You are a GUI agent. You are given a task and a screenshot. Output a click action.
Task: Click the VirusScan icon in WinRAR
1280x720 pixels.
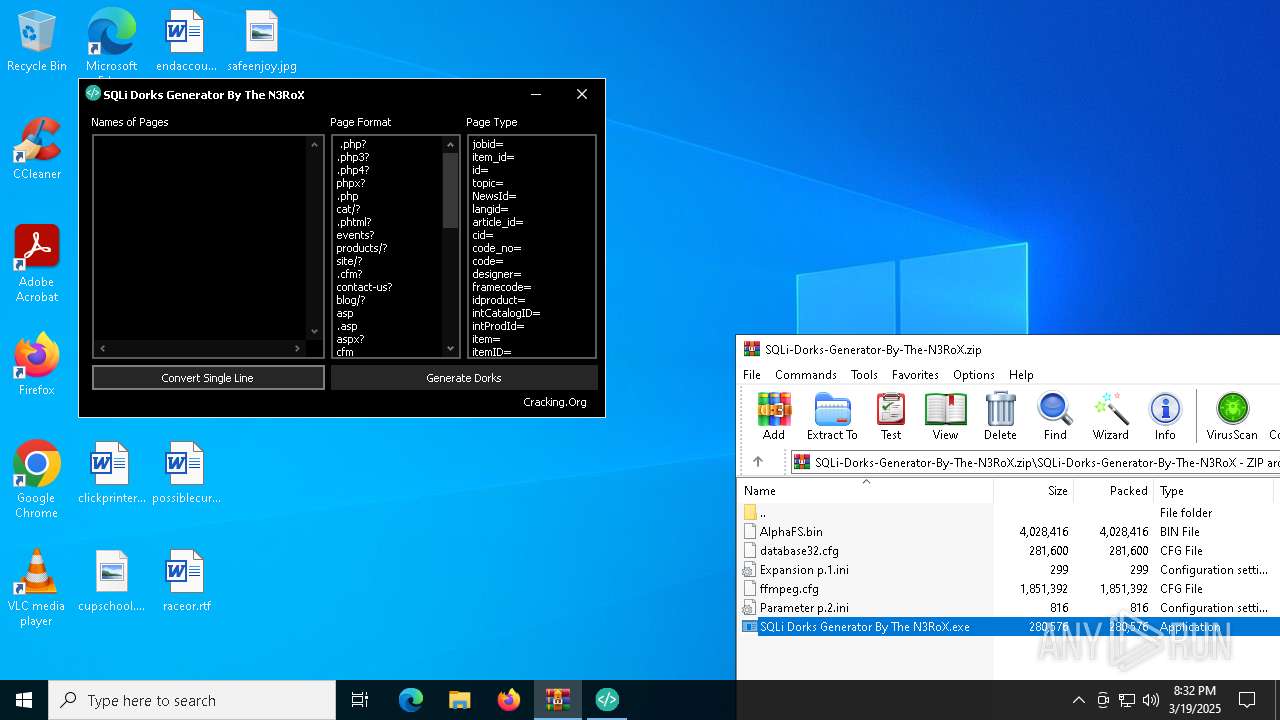[x=1232, y=415]
